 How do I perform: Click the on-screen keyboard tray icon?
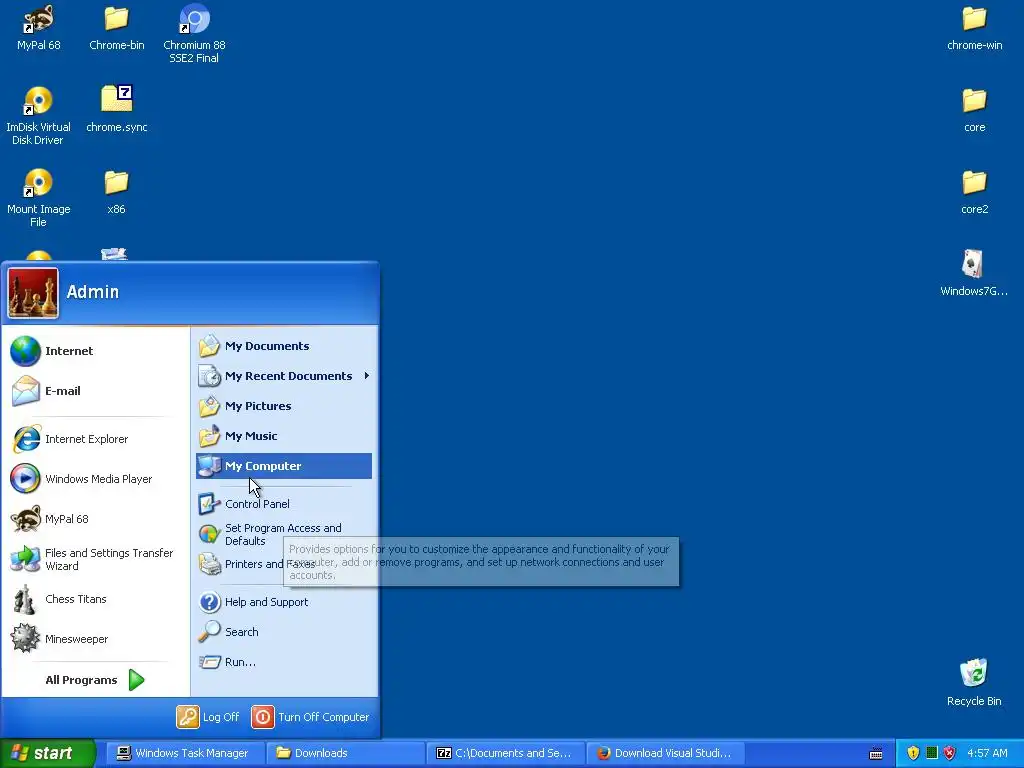(876, 754)
